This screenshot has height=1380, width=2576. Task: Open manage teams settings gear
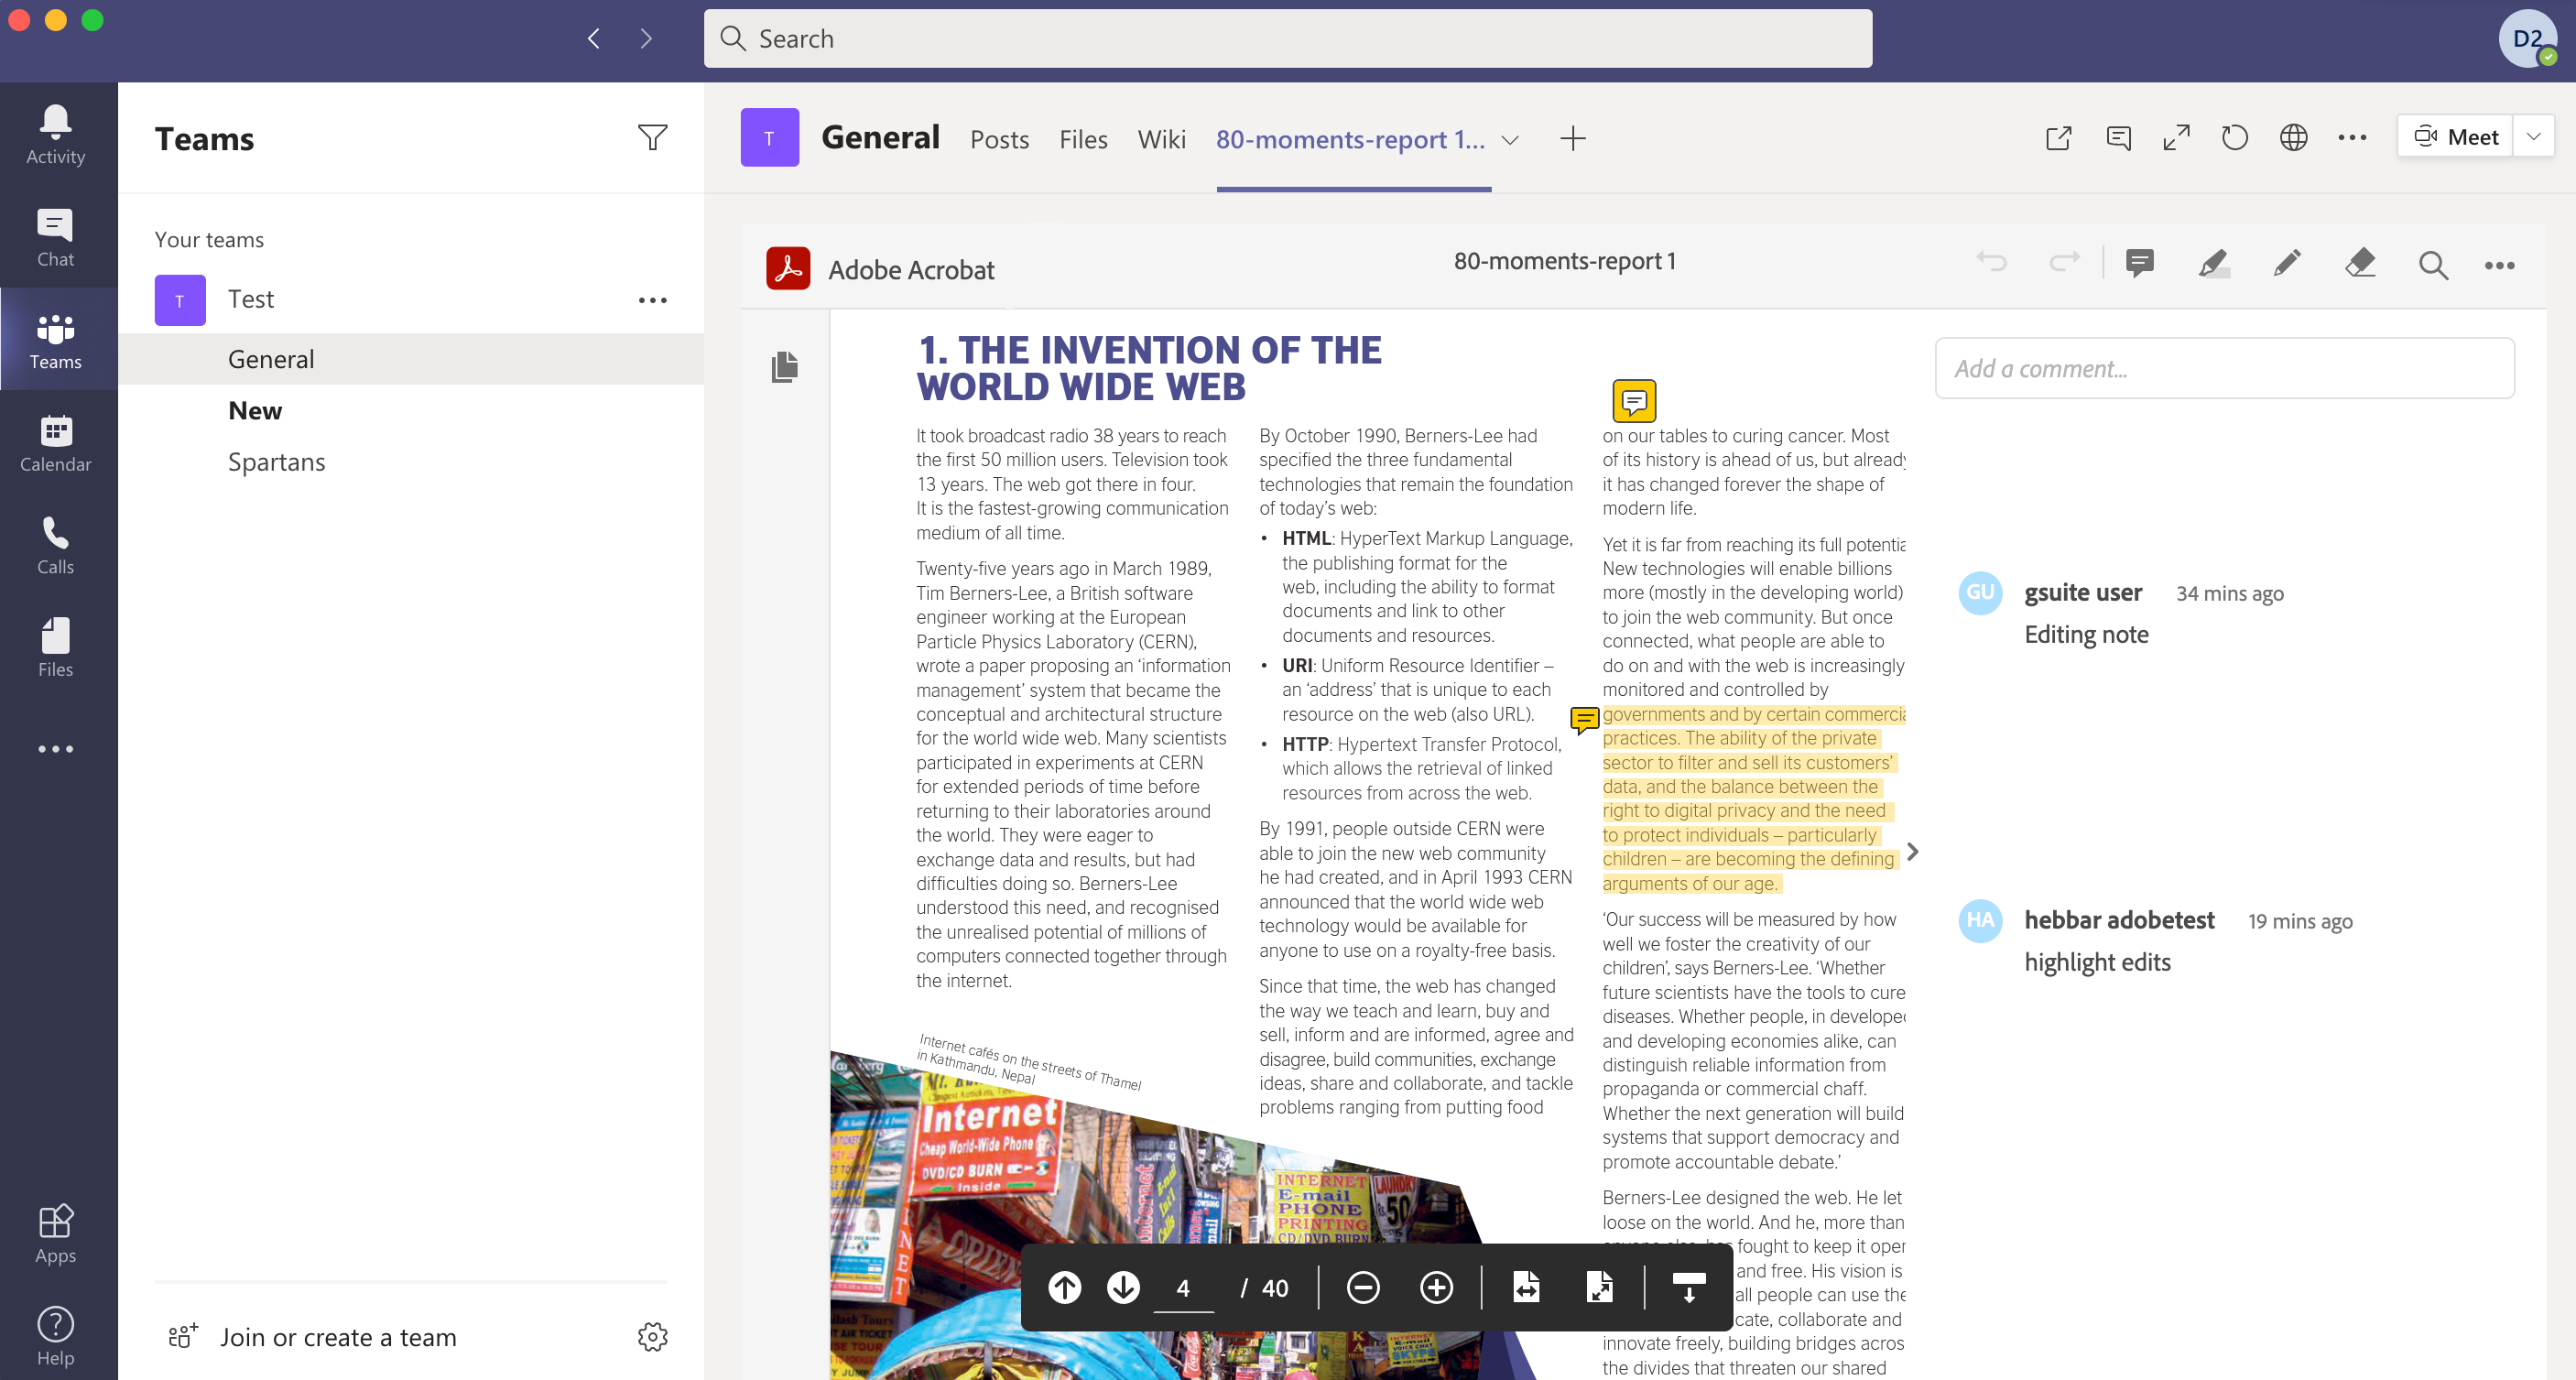pos(652,1336)
